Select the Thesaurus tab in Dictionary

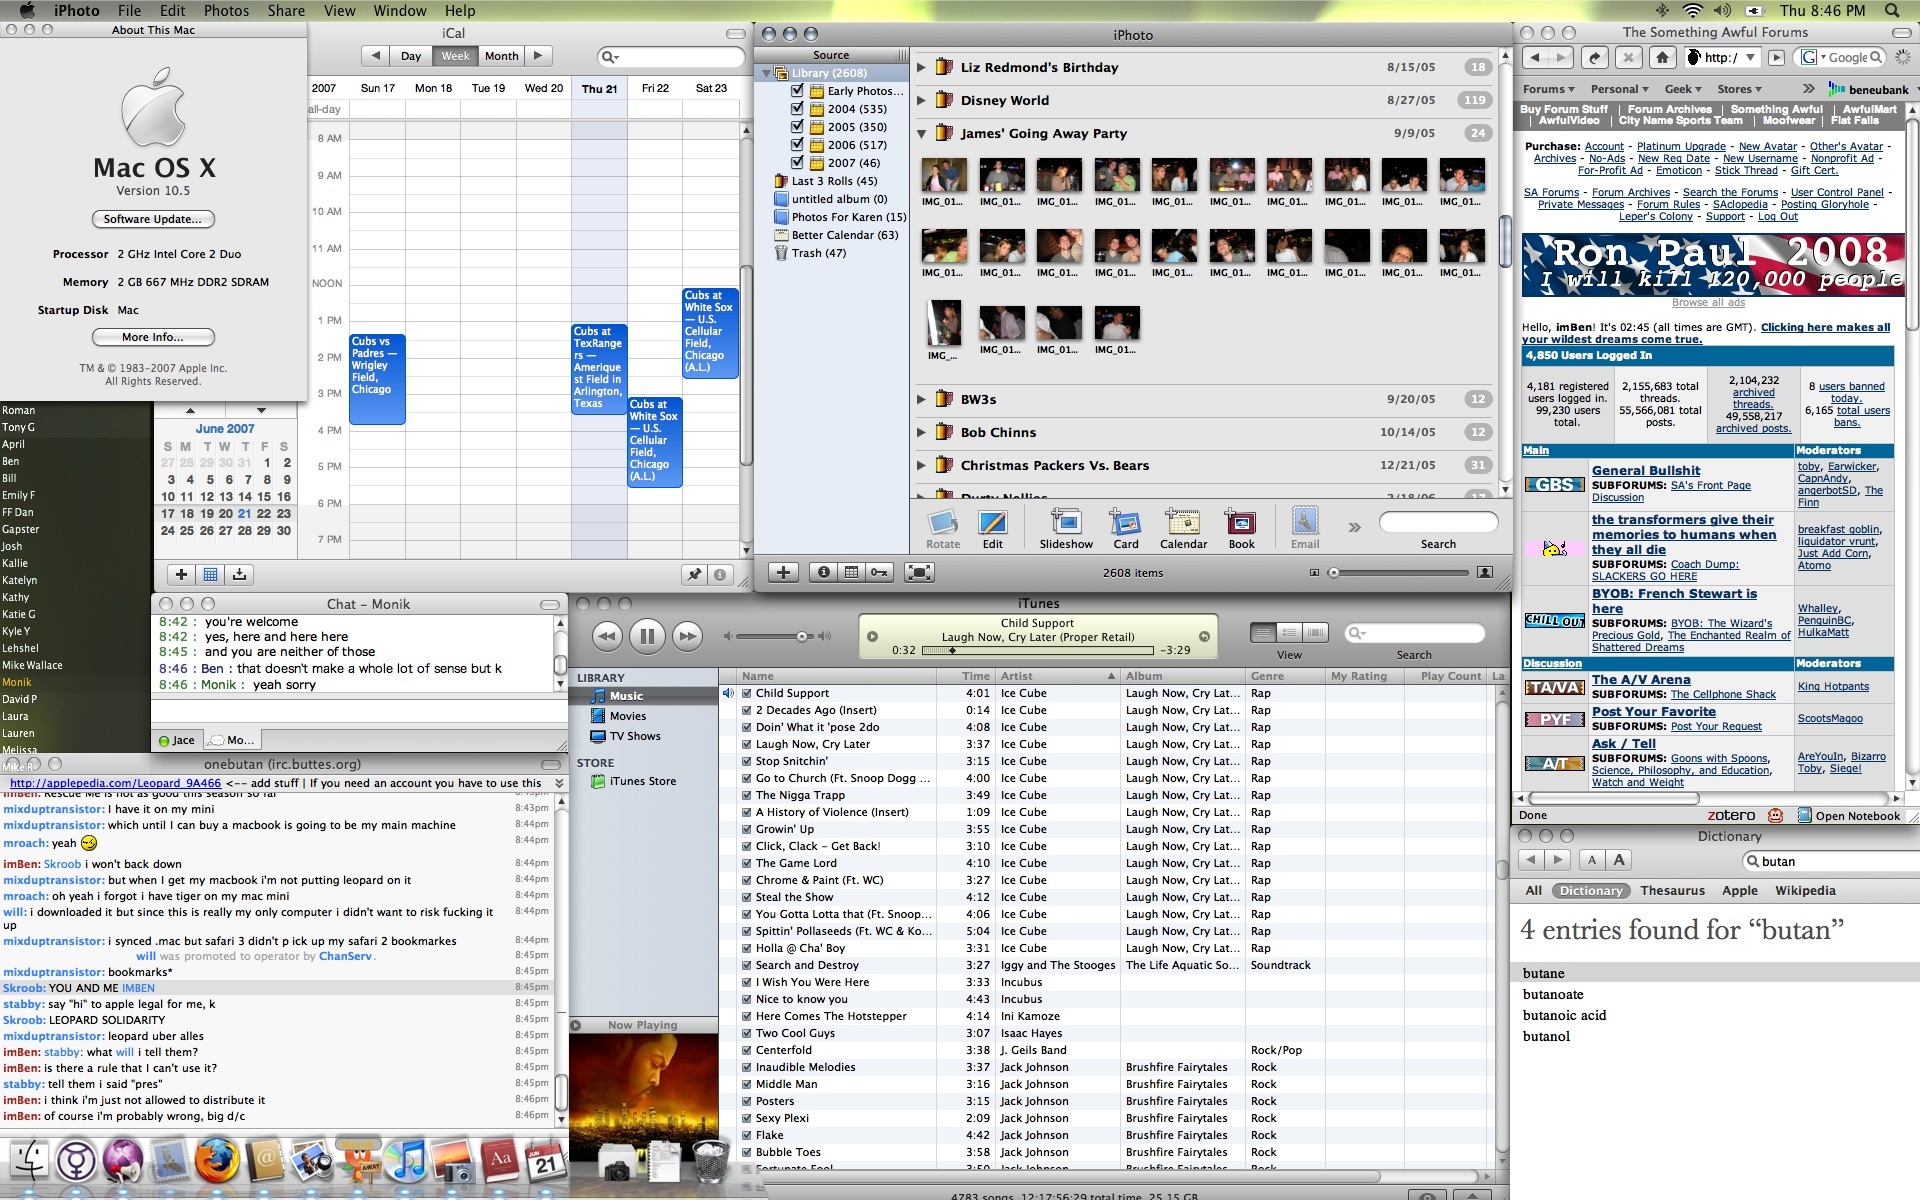(x=1672, y=890)
